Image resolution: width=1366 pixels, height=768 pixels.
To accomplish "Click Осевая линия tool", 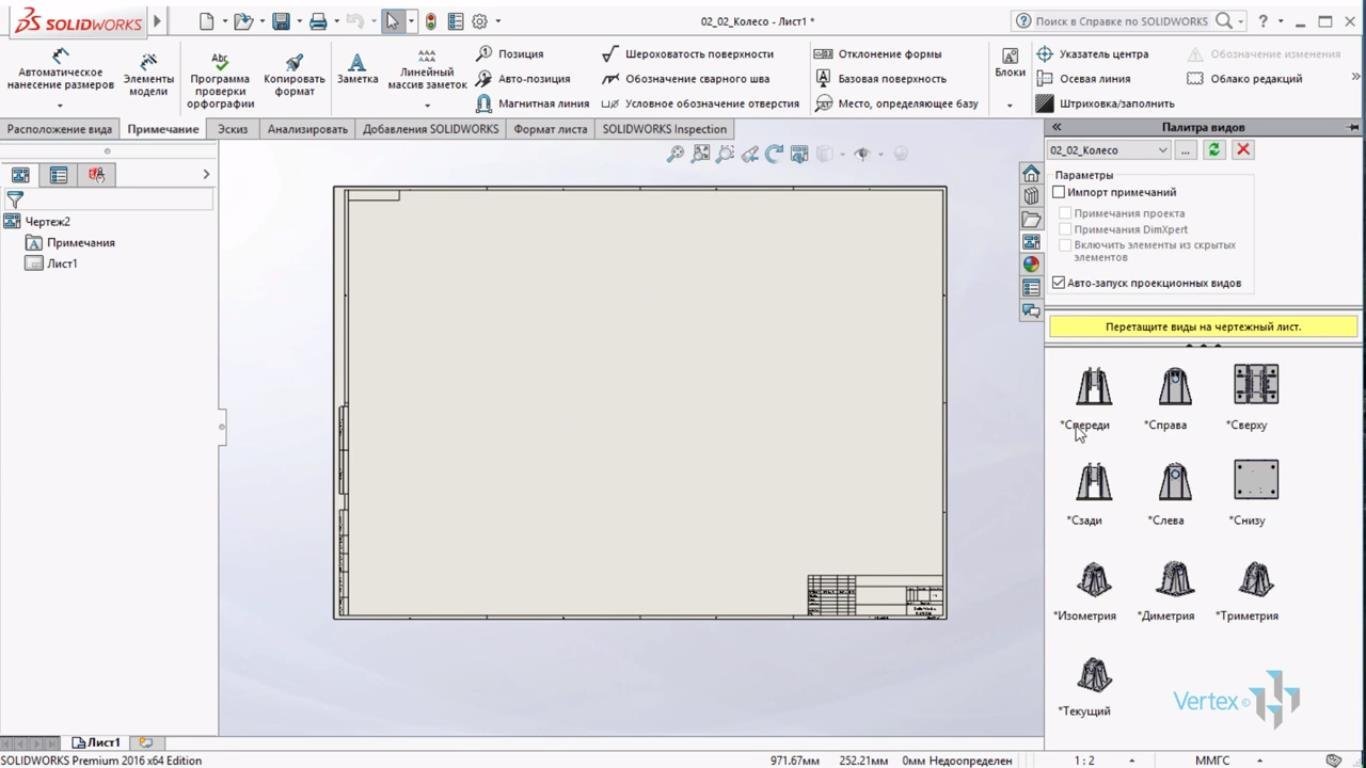I will [x=1083, y=79].
